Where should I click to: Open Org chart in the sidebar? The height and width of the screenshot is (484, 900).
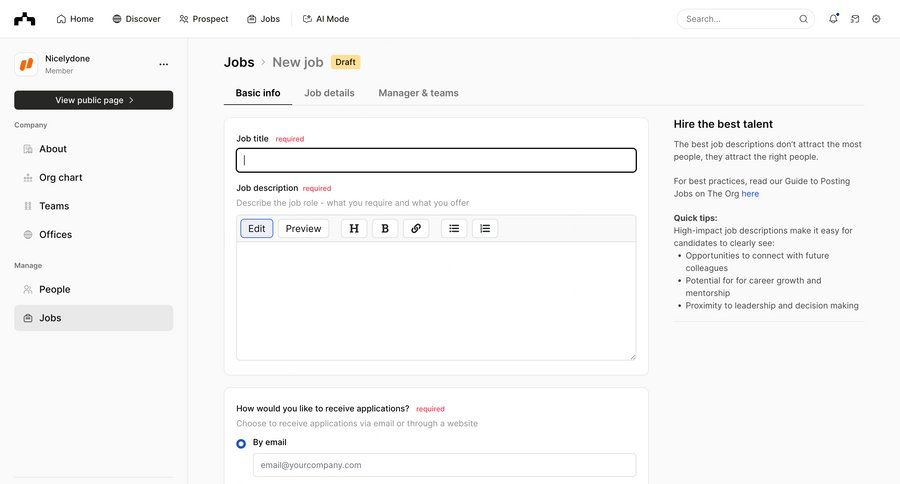tap(94, 178)
